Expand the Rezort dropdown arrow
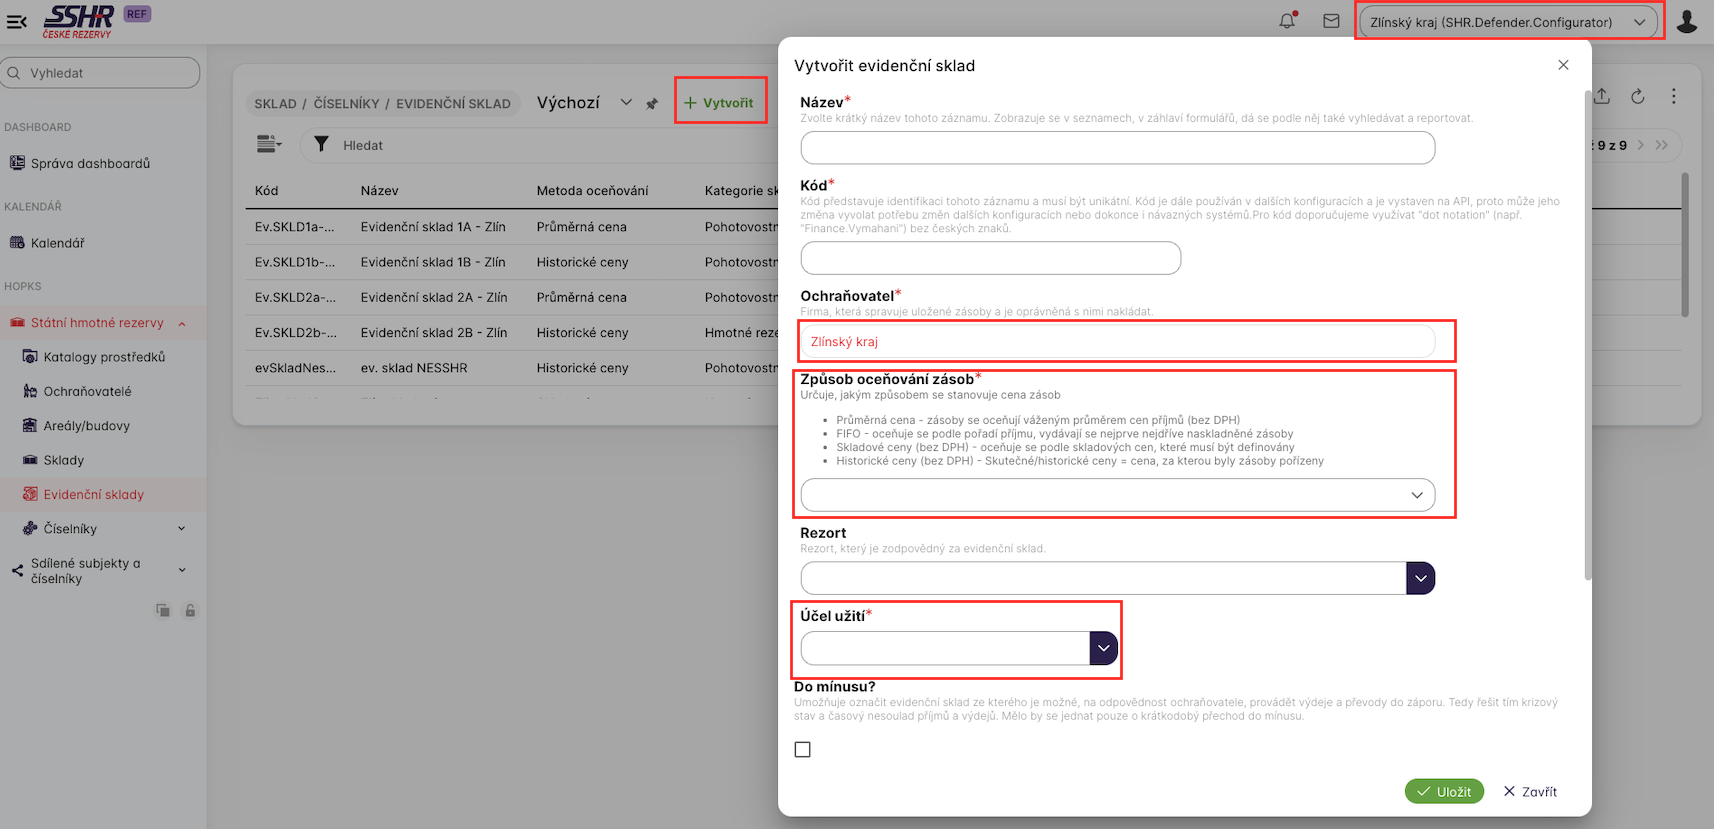The image size is (1714, 829). point(1420,578)
